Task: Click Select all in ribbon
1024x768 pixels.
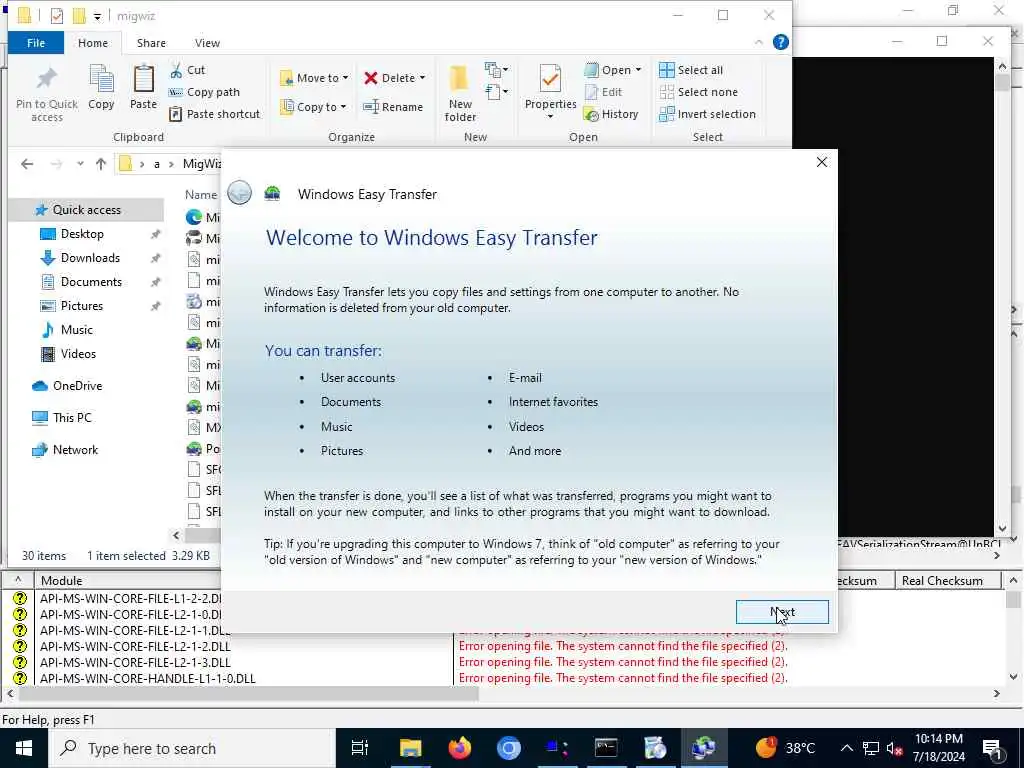Action: coord(691,70)
